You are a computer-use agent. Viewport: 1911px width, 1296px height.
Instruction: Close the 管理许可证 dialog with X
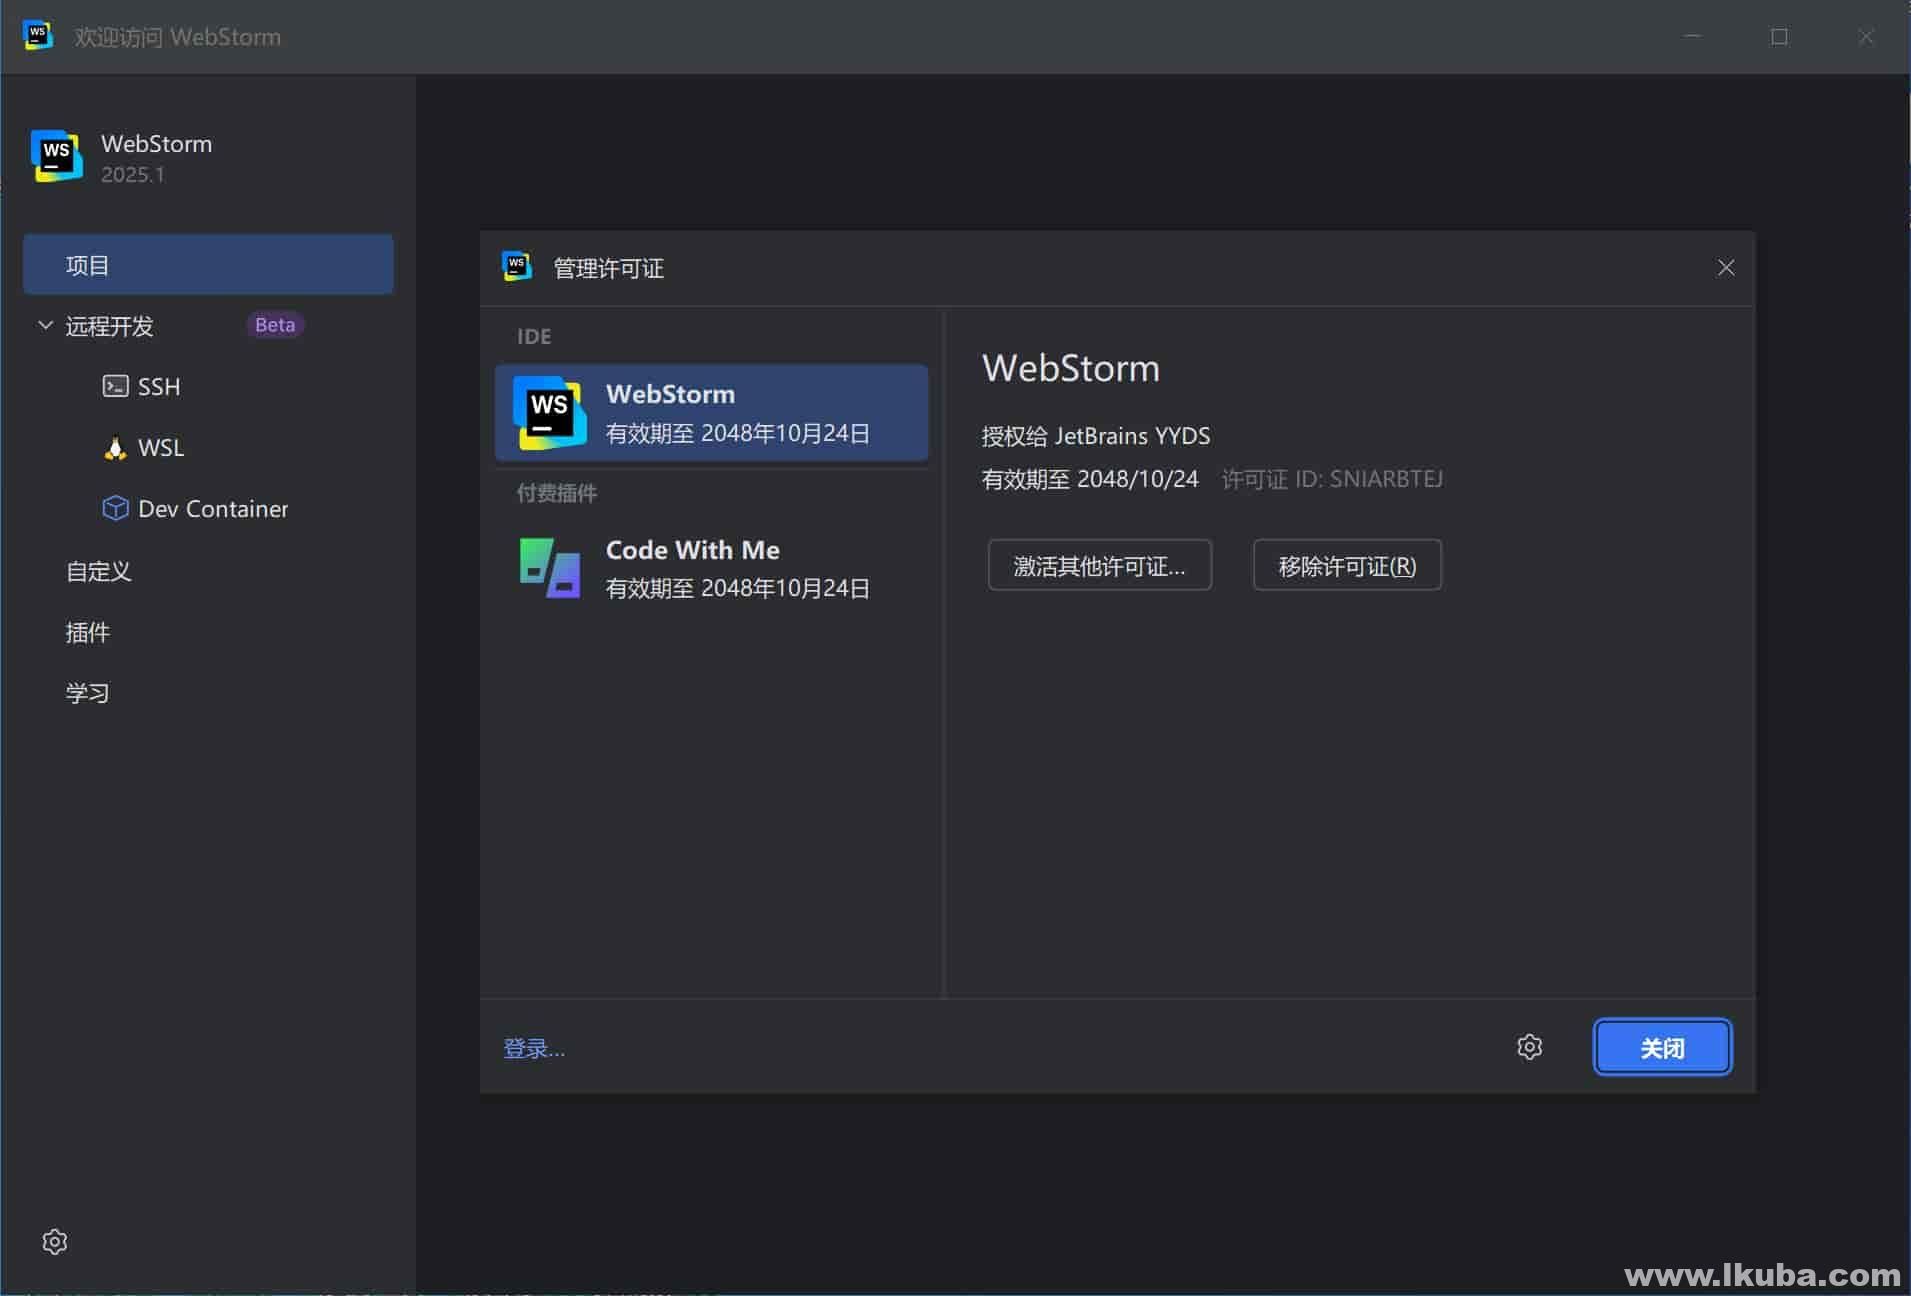point(1726,267)
